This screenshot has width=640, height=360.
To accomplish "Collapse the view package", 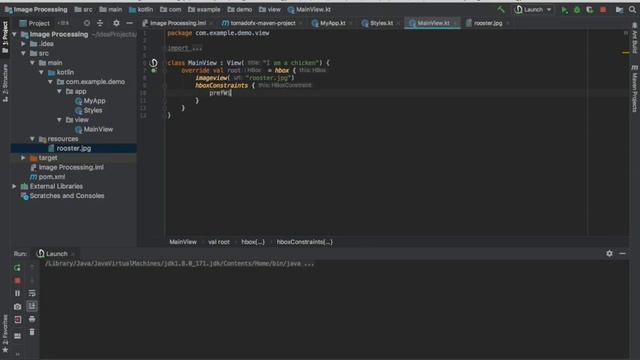I will click(60, 120).
